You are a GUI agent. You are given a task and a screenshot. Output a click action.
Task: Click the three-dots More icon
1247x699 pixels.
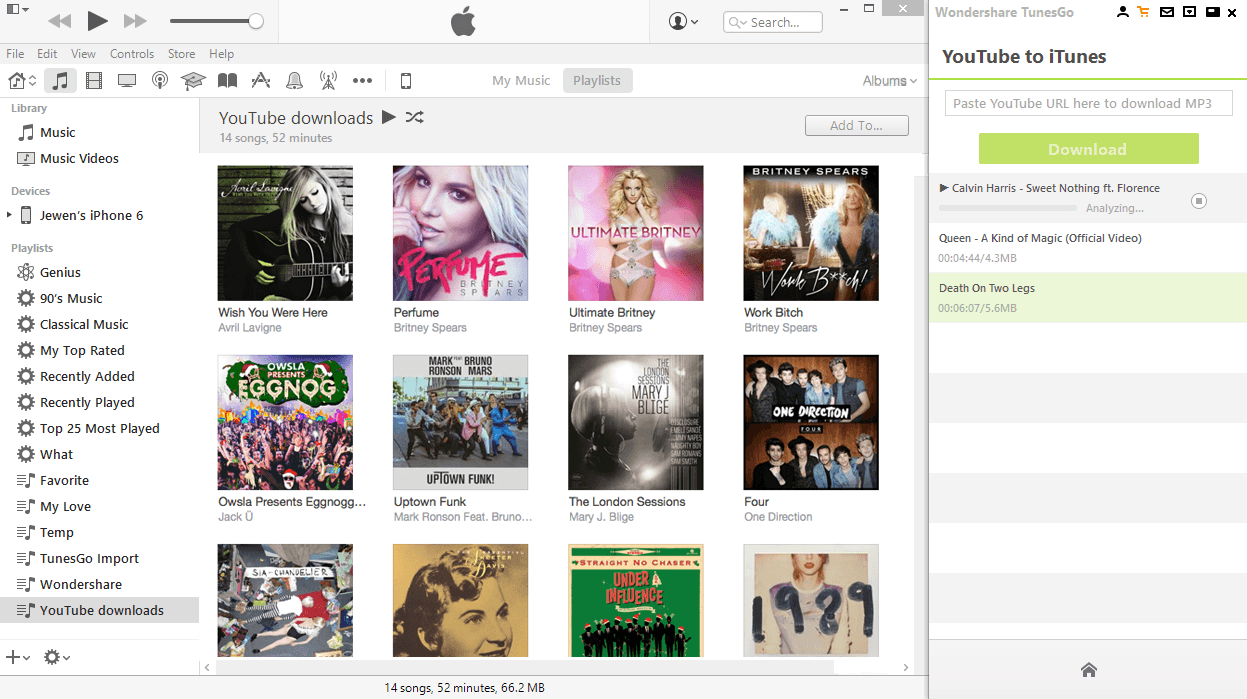click(362, 81)
